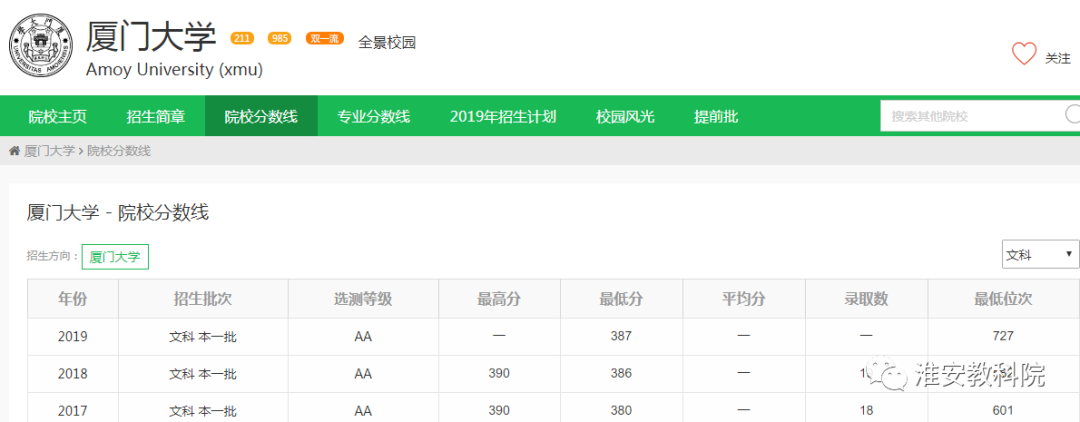Click the large 厦门大学 title
Viewport: 1080px width, 422px height.
pyautogui.click(x=152, y=37)
